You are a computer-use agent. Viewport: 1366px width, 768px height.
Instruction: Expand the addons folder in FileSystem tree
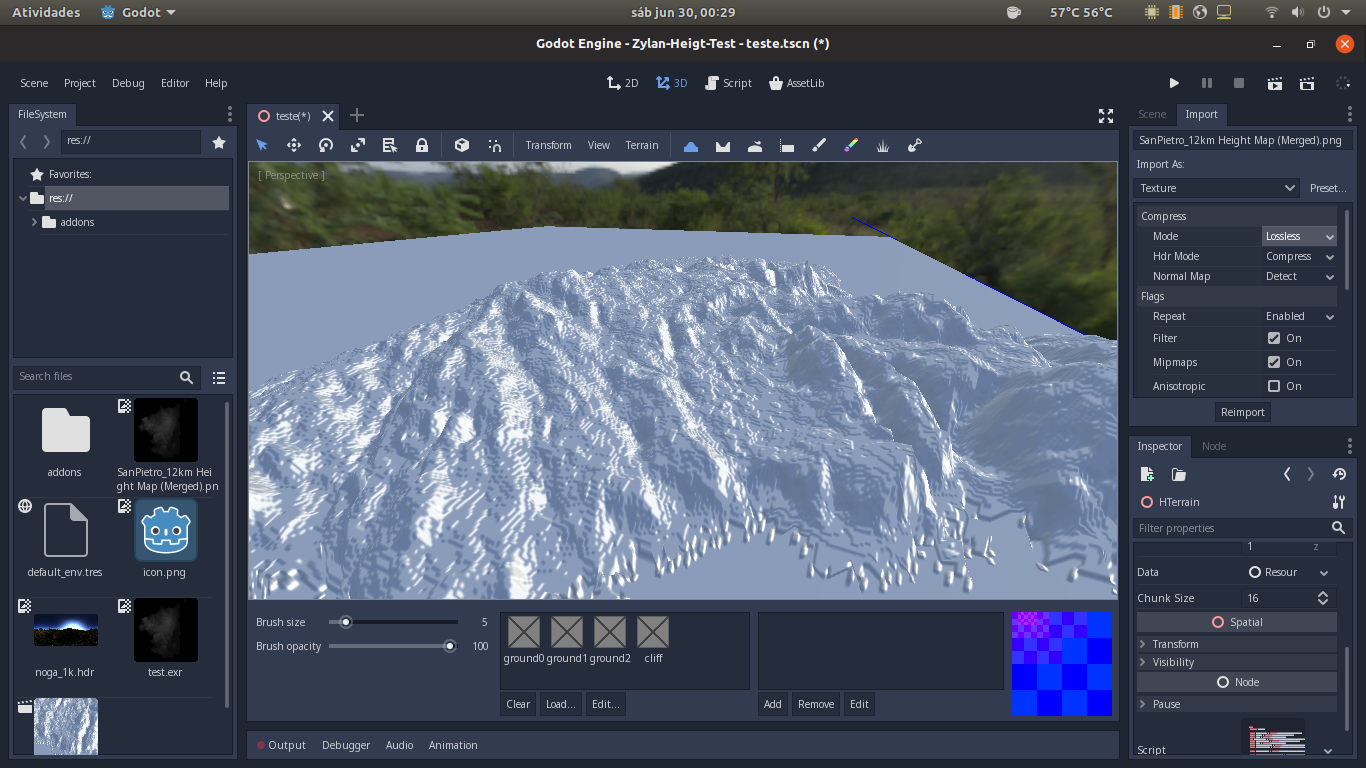point(35,222)
